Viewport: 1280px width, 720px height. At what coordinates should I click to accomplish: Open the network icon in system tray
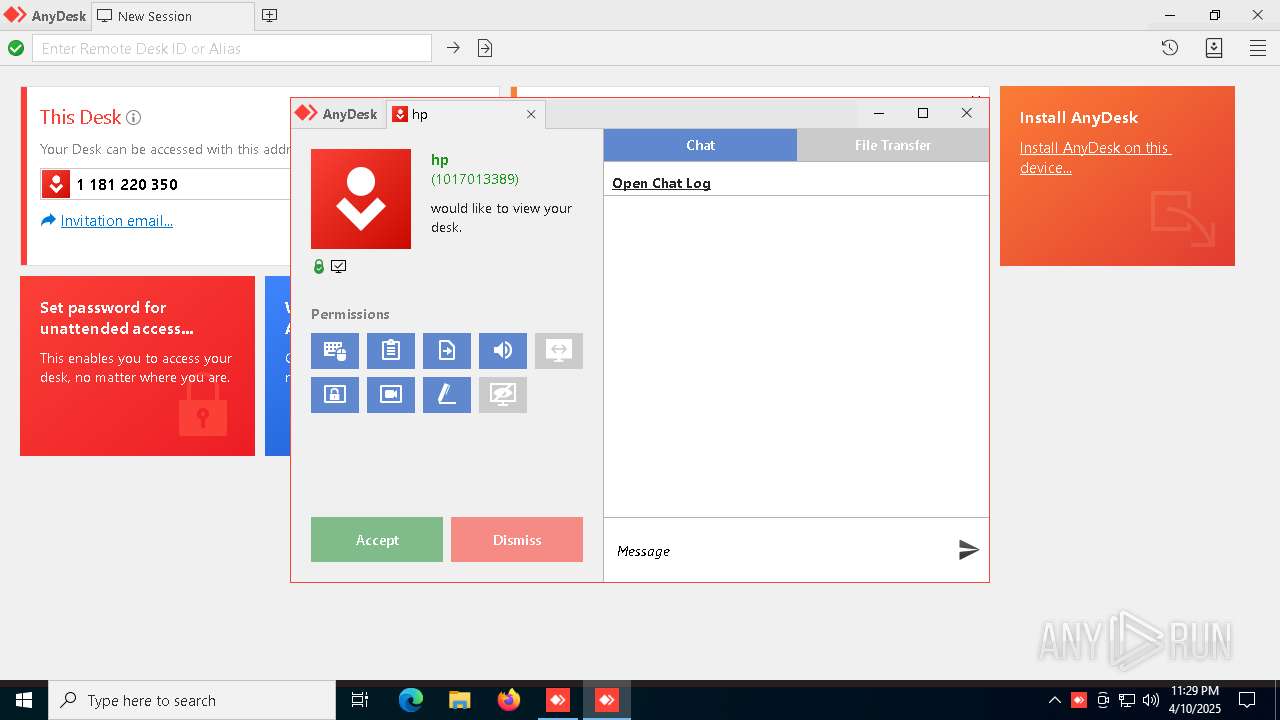point(1127,700)
